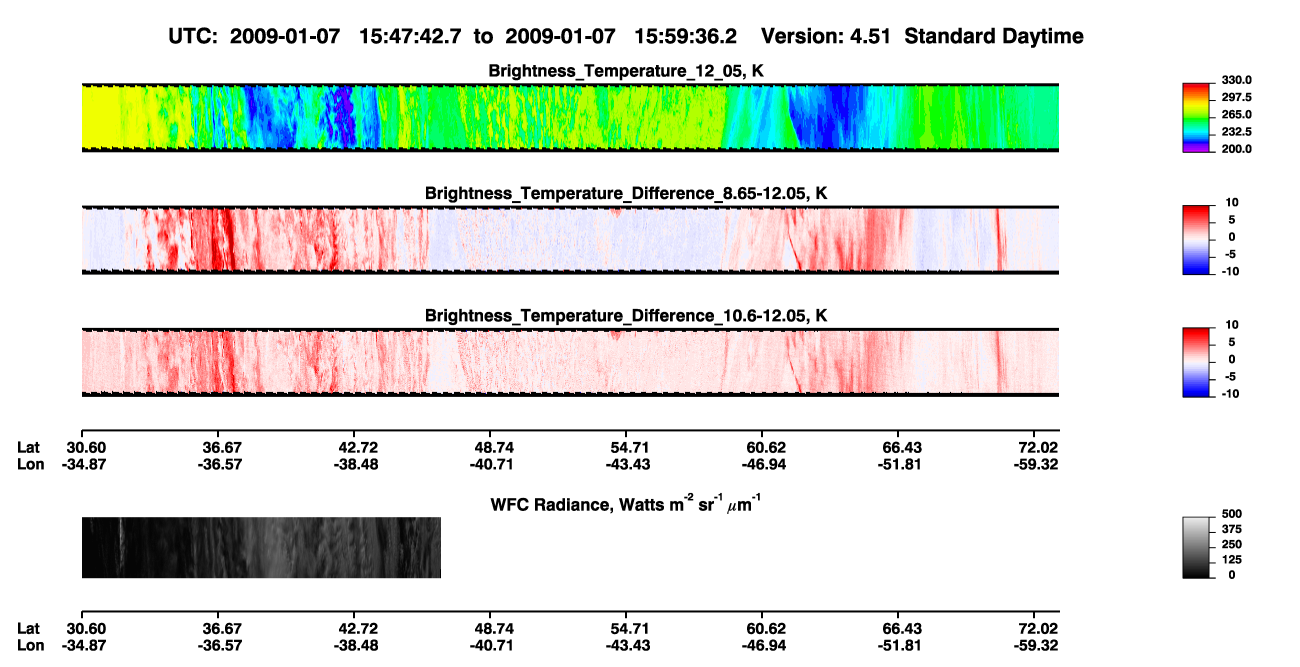Click longitude '-51.81' on the axis below WFC Radiance
Image resolution: width=1300 pixels, height=667 pixels.
[x=899, y=646]
